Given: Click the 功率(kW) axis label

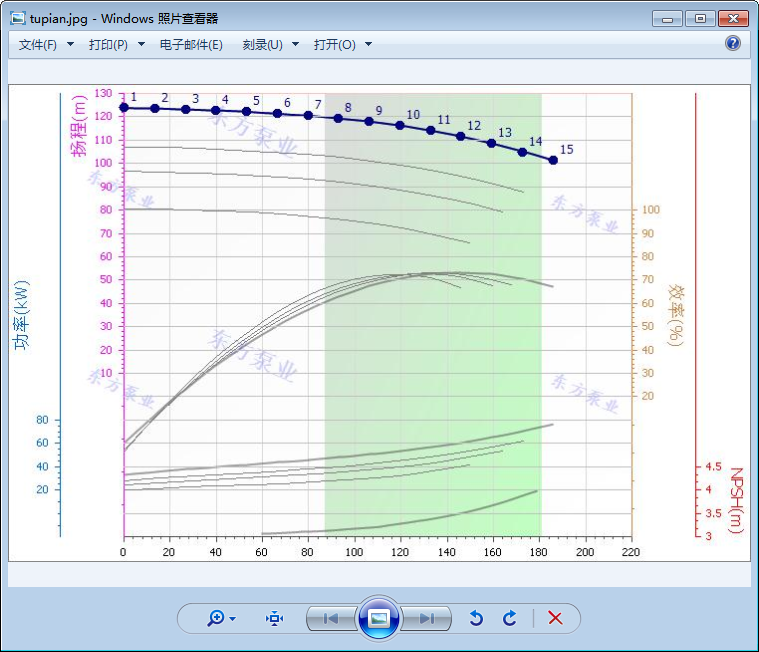Looking at the screenshot, I should pyautogui.click(x=21, y=315).
